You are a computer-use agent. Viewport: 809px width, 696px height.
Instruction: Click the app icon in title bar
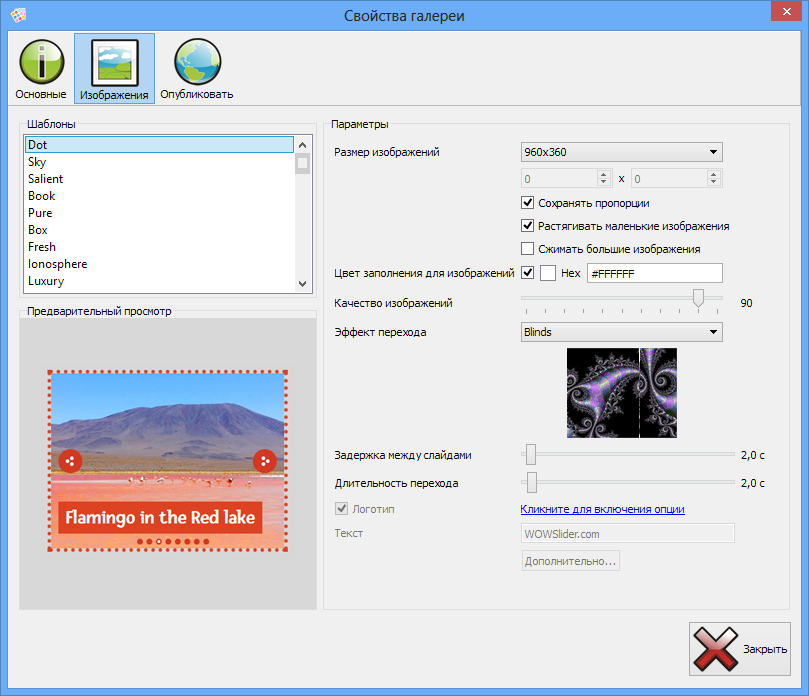(x=18, y=15)
